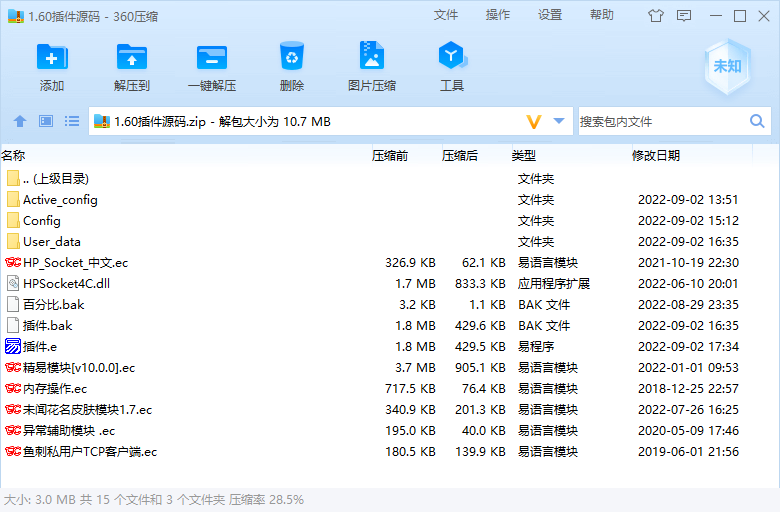Select the Active_config folder
This screenshot has width=780, height=512.
coord(60,200)
